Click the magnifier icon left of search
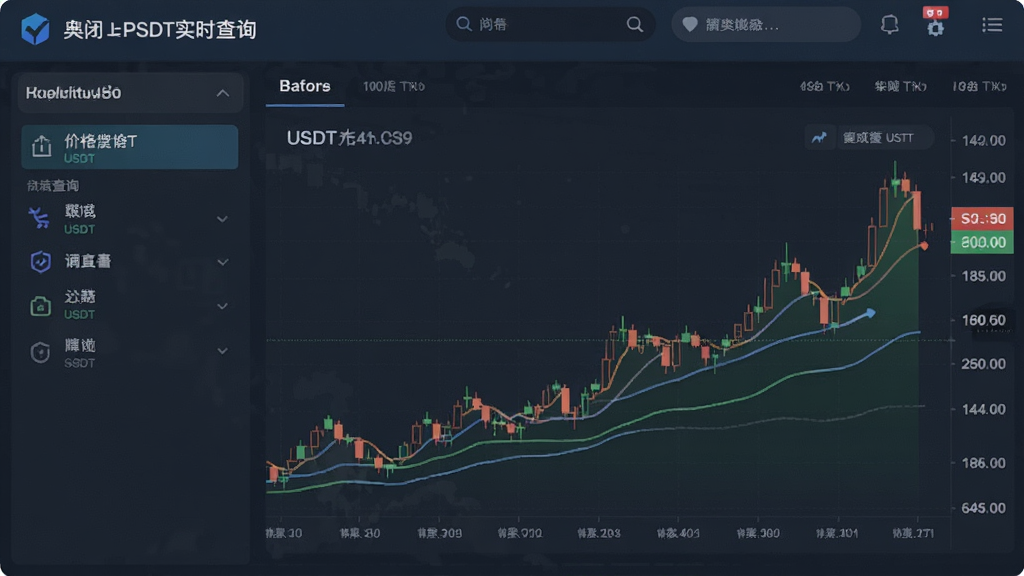Screen dimensions: 1024x576 (464, 24)
